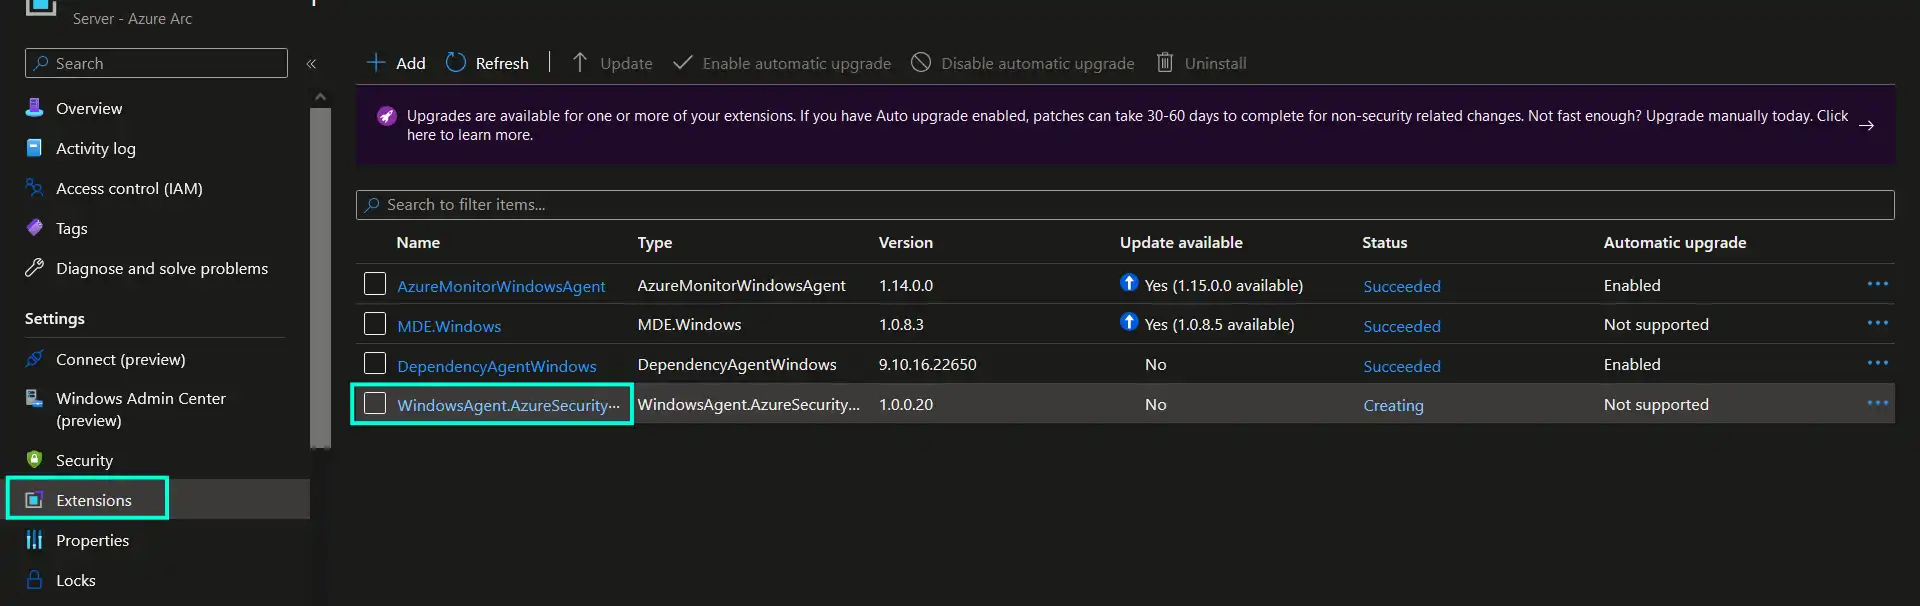This screenshot has width=1920, height=606.
Task: Click update arrow icon for MDE.Windows row
Action: pos(1129,322)
